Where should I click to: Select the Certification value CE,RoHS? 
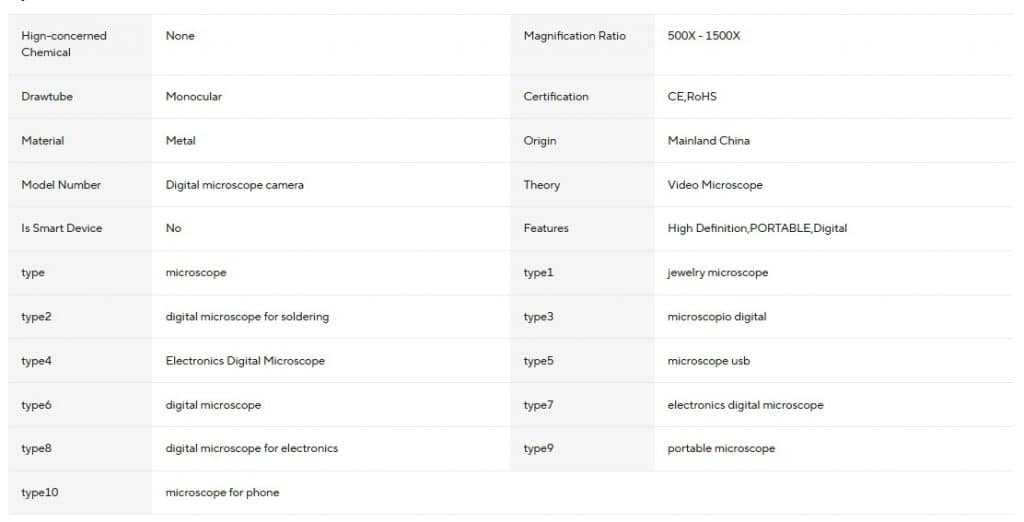point(692,97)
